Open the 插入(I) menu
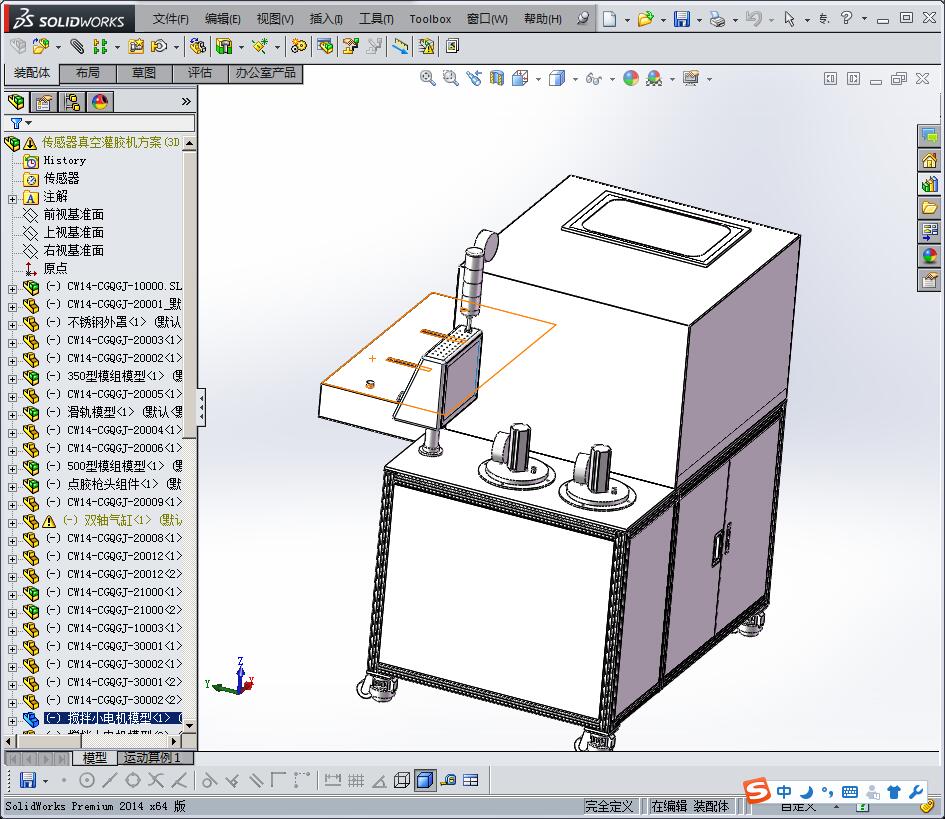This screenshot has width=945, height=819. [326, 19]
